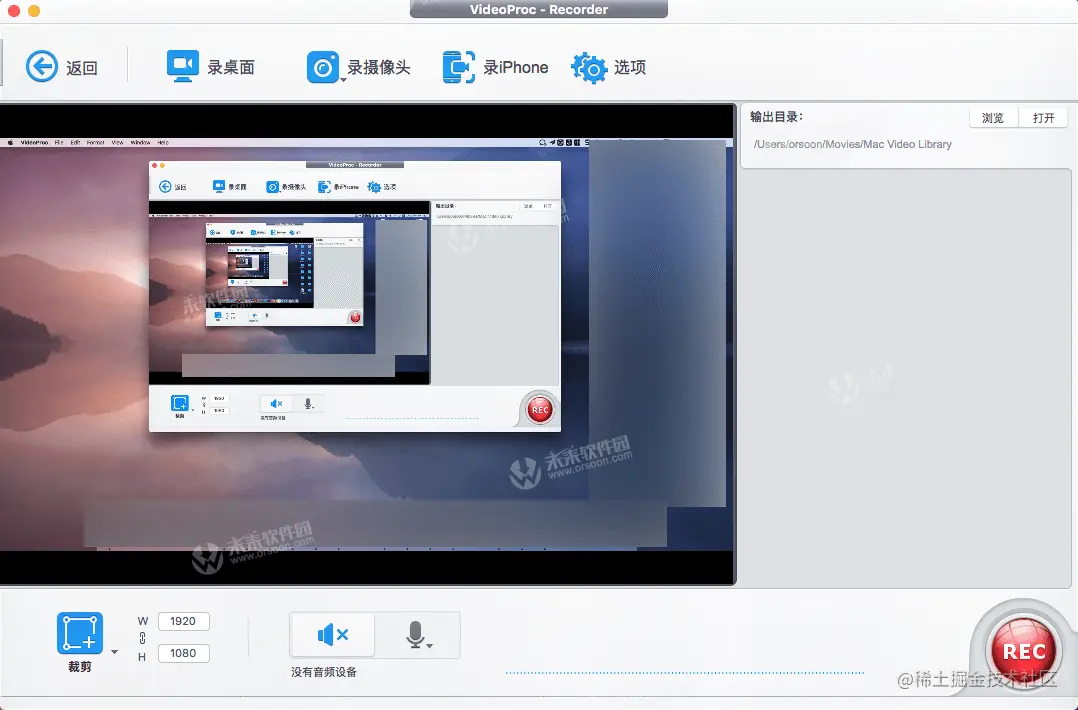1078x710 pixels.
Task: Click the 没有音频设备 status text
Action: pos(324,672)
